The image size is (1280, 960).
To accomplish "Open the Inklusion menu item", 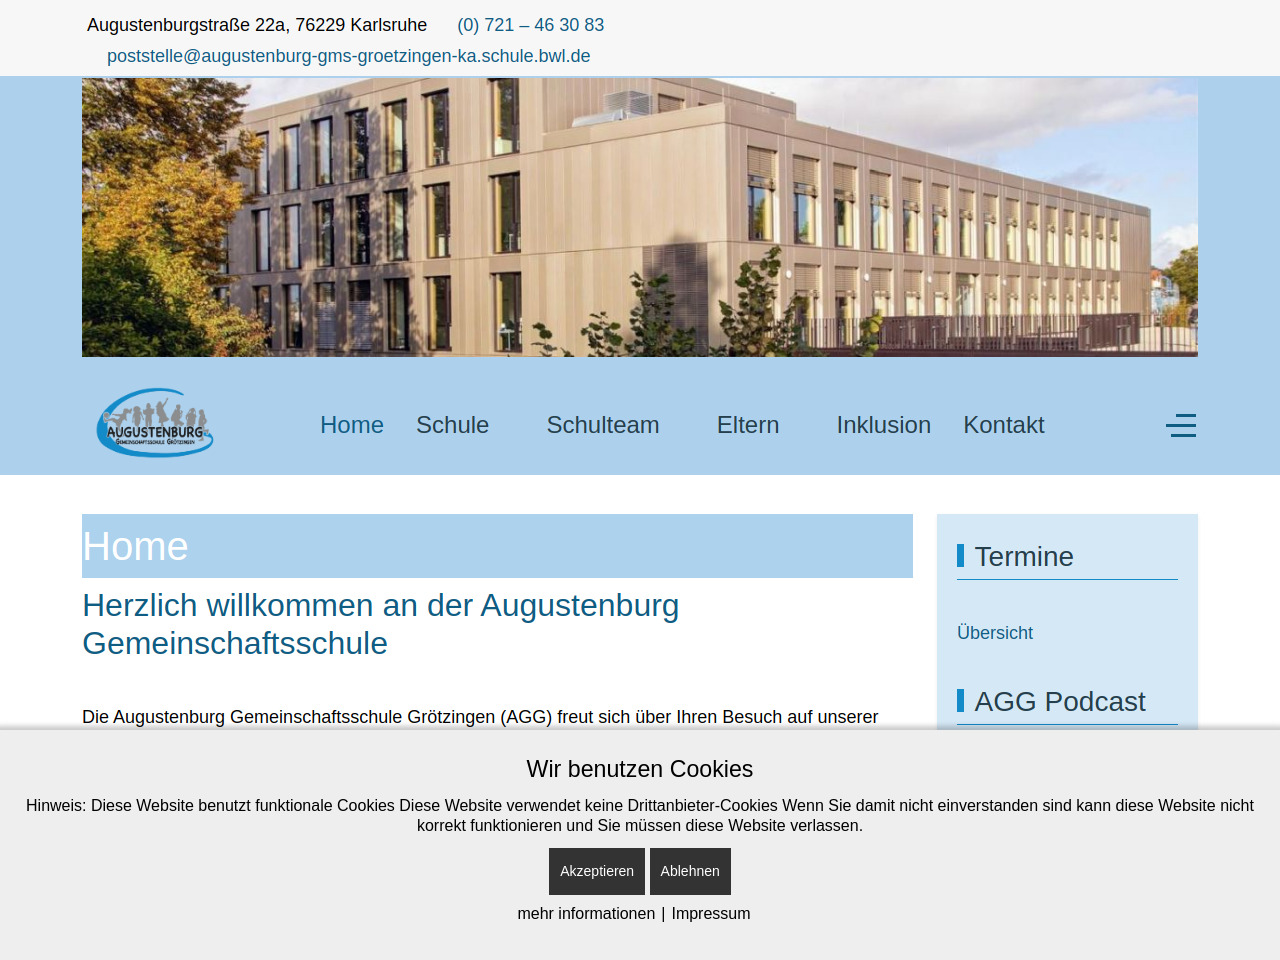I will [x=883, y=425].
